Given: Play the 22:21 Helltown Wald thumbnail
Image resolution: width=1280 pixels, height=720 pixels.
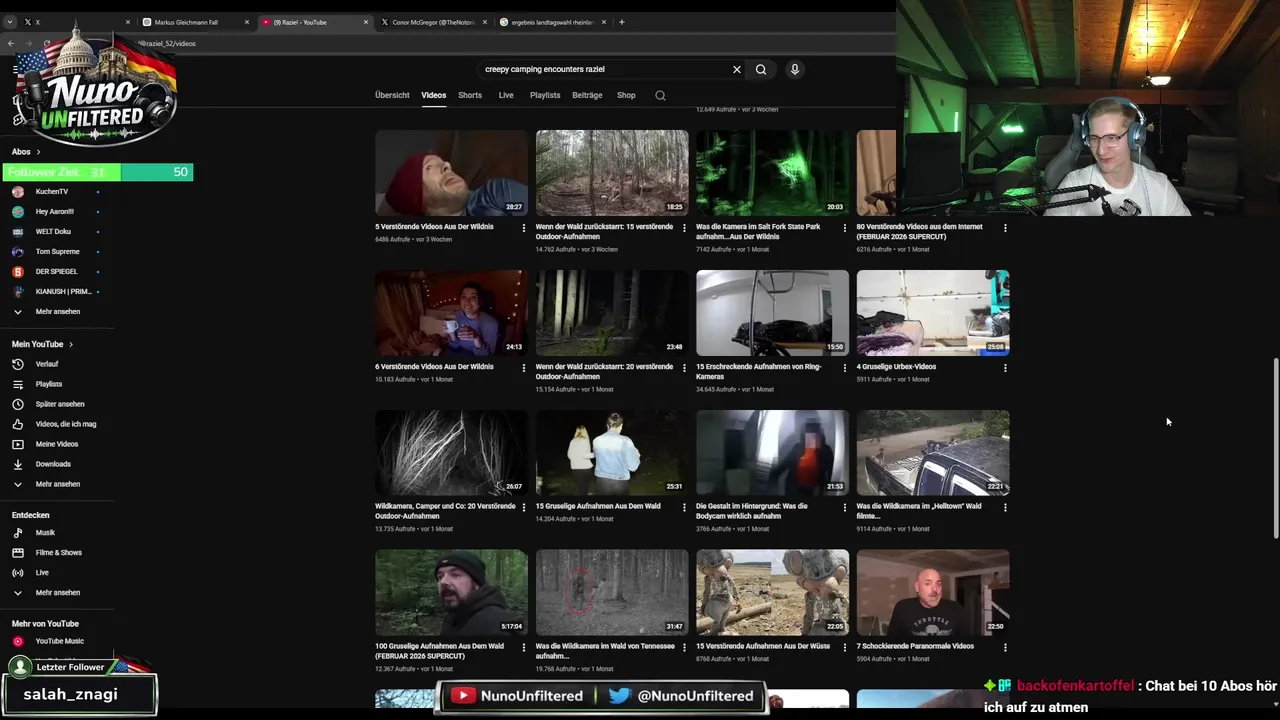Looking at the screenshot, I should [x=933, y=452].
